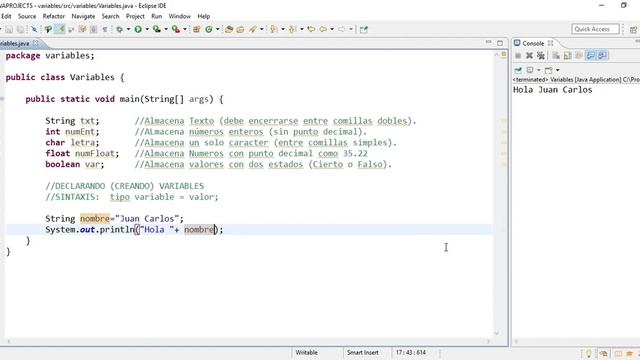Open the Search menu
The width and height of the screenshot is (640, 360).
pos(110,16)
